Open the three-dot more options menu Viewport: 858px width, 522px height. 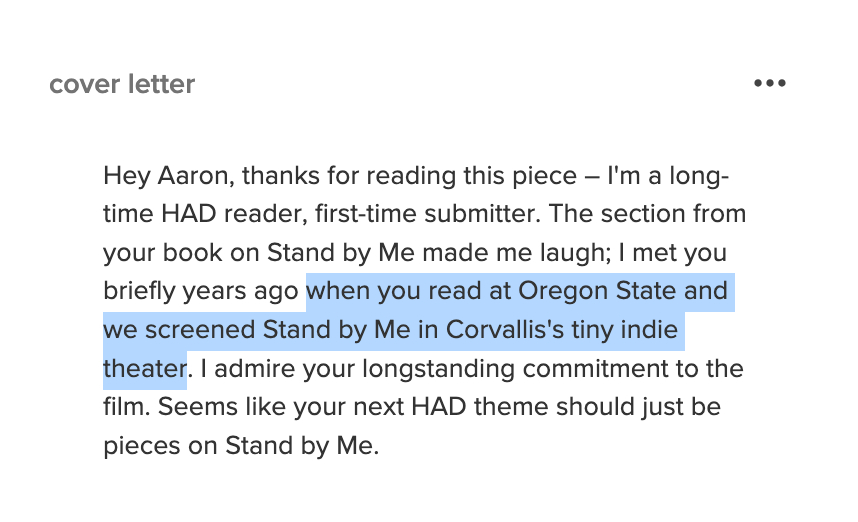point(770,83)
